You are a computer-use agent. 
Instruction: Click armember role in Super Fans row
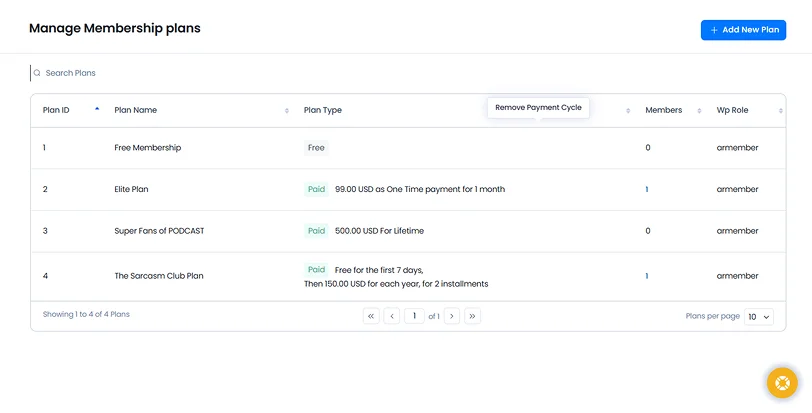737,231
